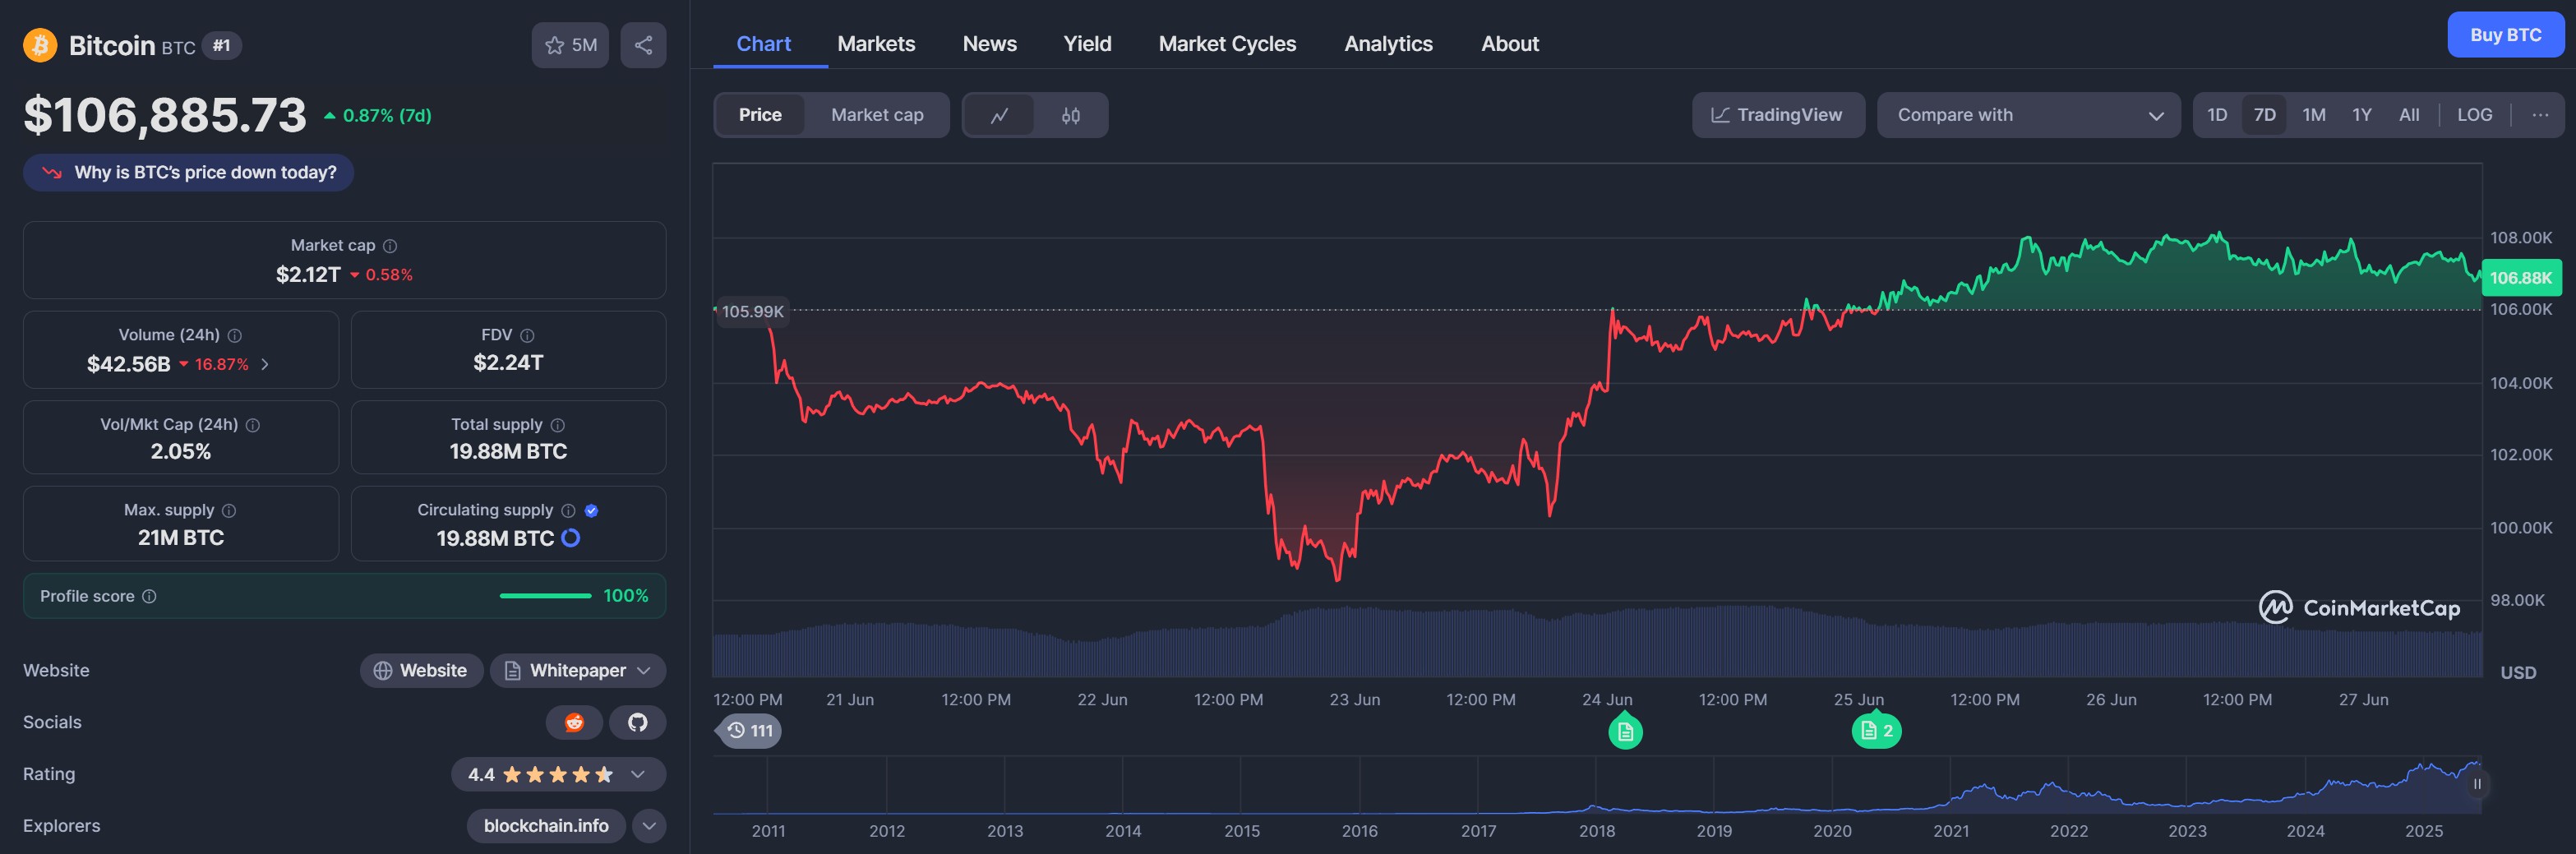Select Price chart mode
The width and height of the screenshot is (2576, 854).
coord(760,115)
